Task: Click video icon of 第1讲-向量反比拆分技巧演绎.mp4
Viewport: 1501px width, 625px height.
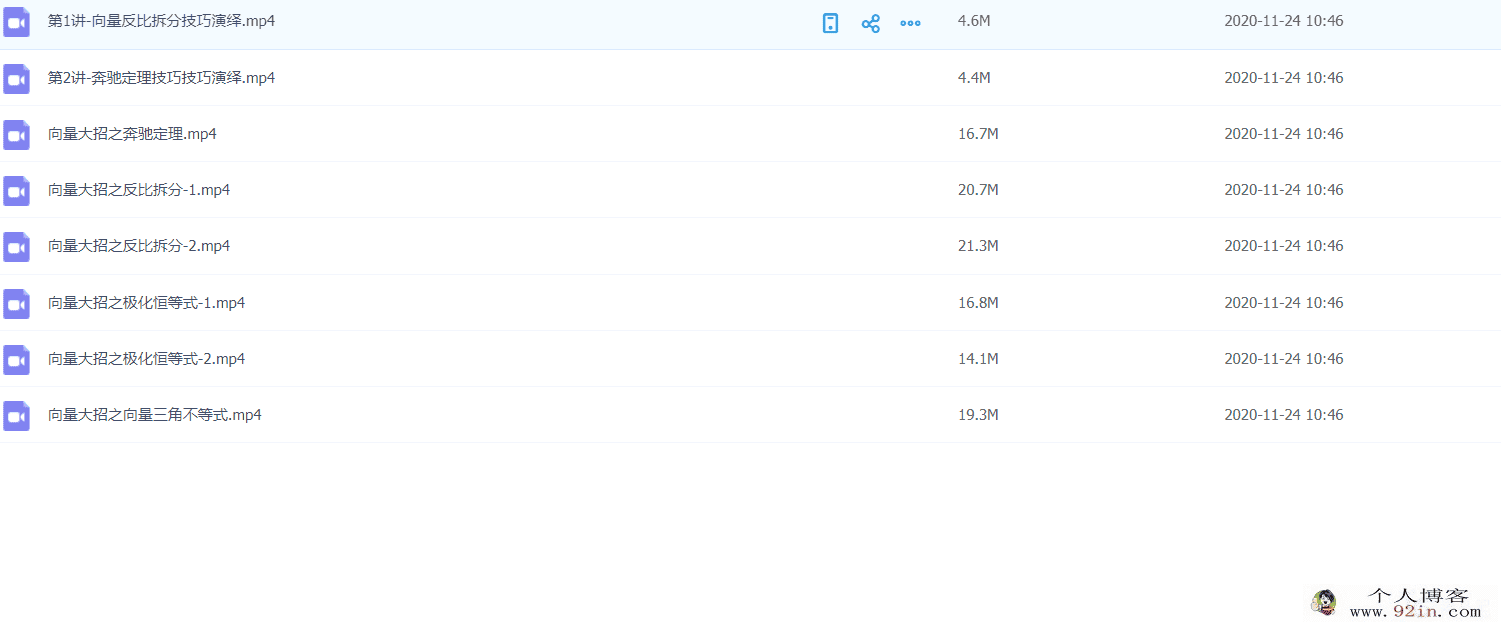Action: point(17,22)
